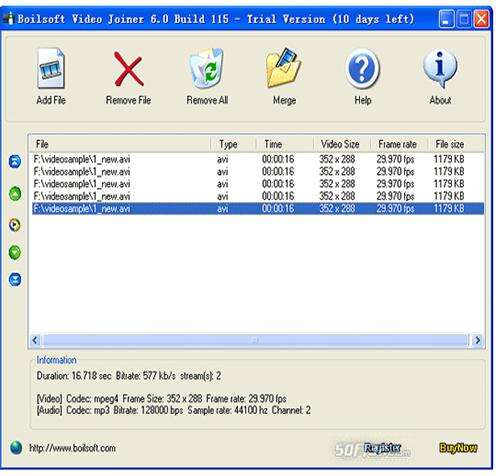Click the highlighted row's 352 x 288 cell
The height and width of the screenshot is (476, 496).
(x=337, y=209)
